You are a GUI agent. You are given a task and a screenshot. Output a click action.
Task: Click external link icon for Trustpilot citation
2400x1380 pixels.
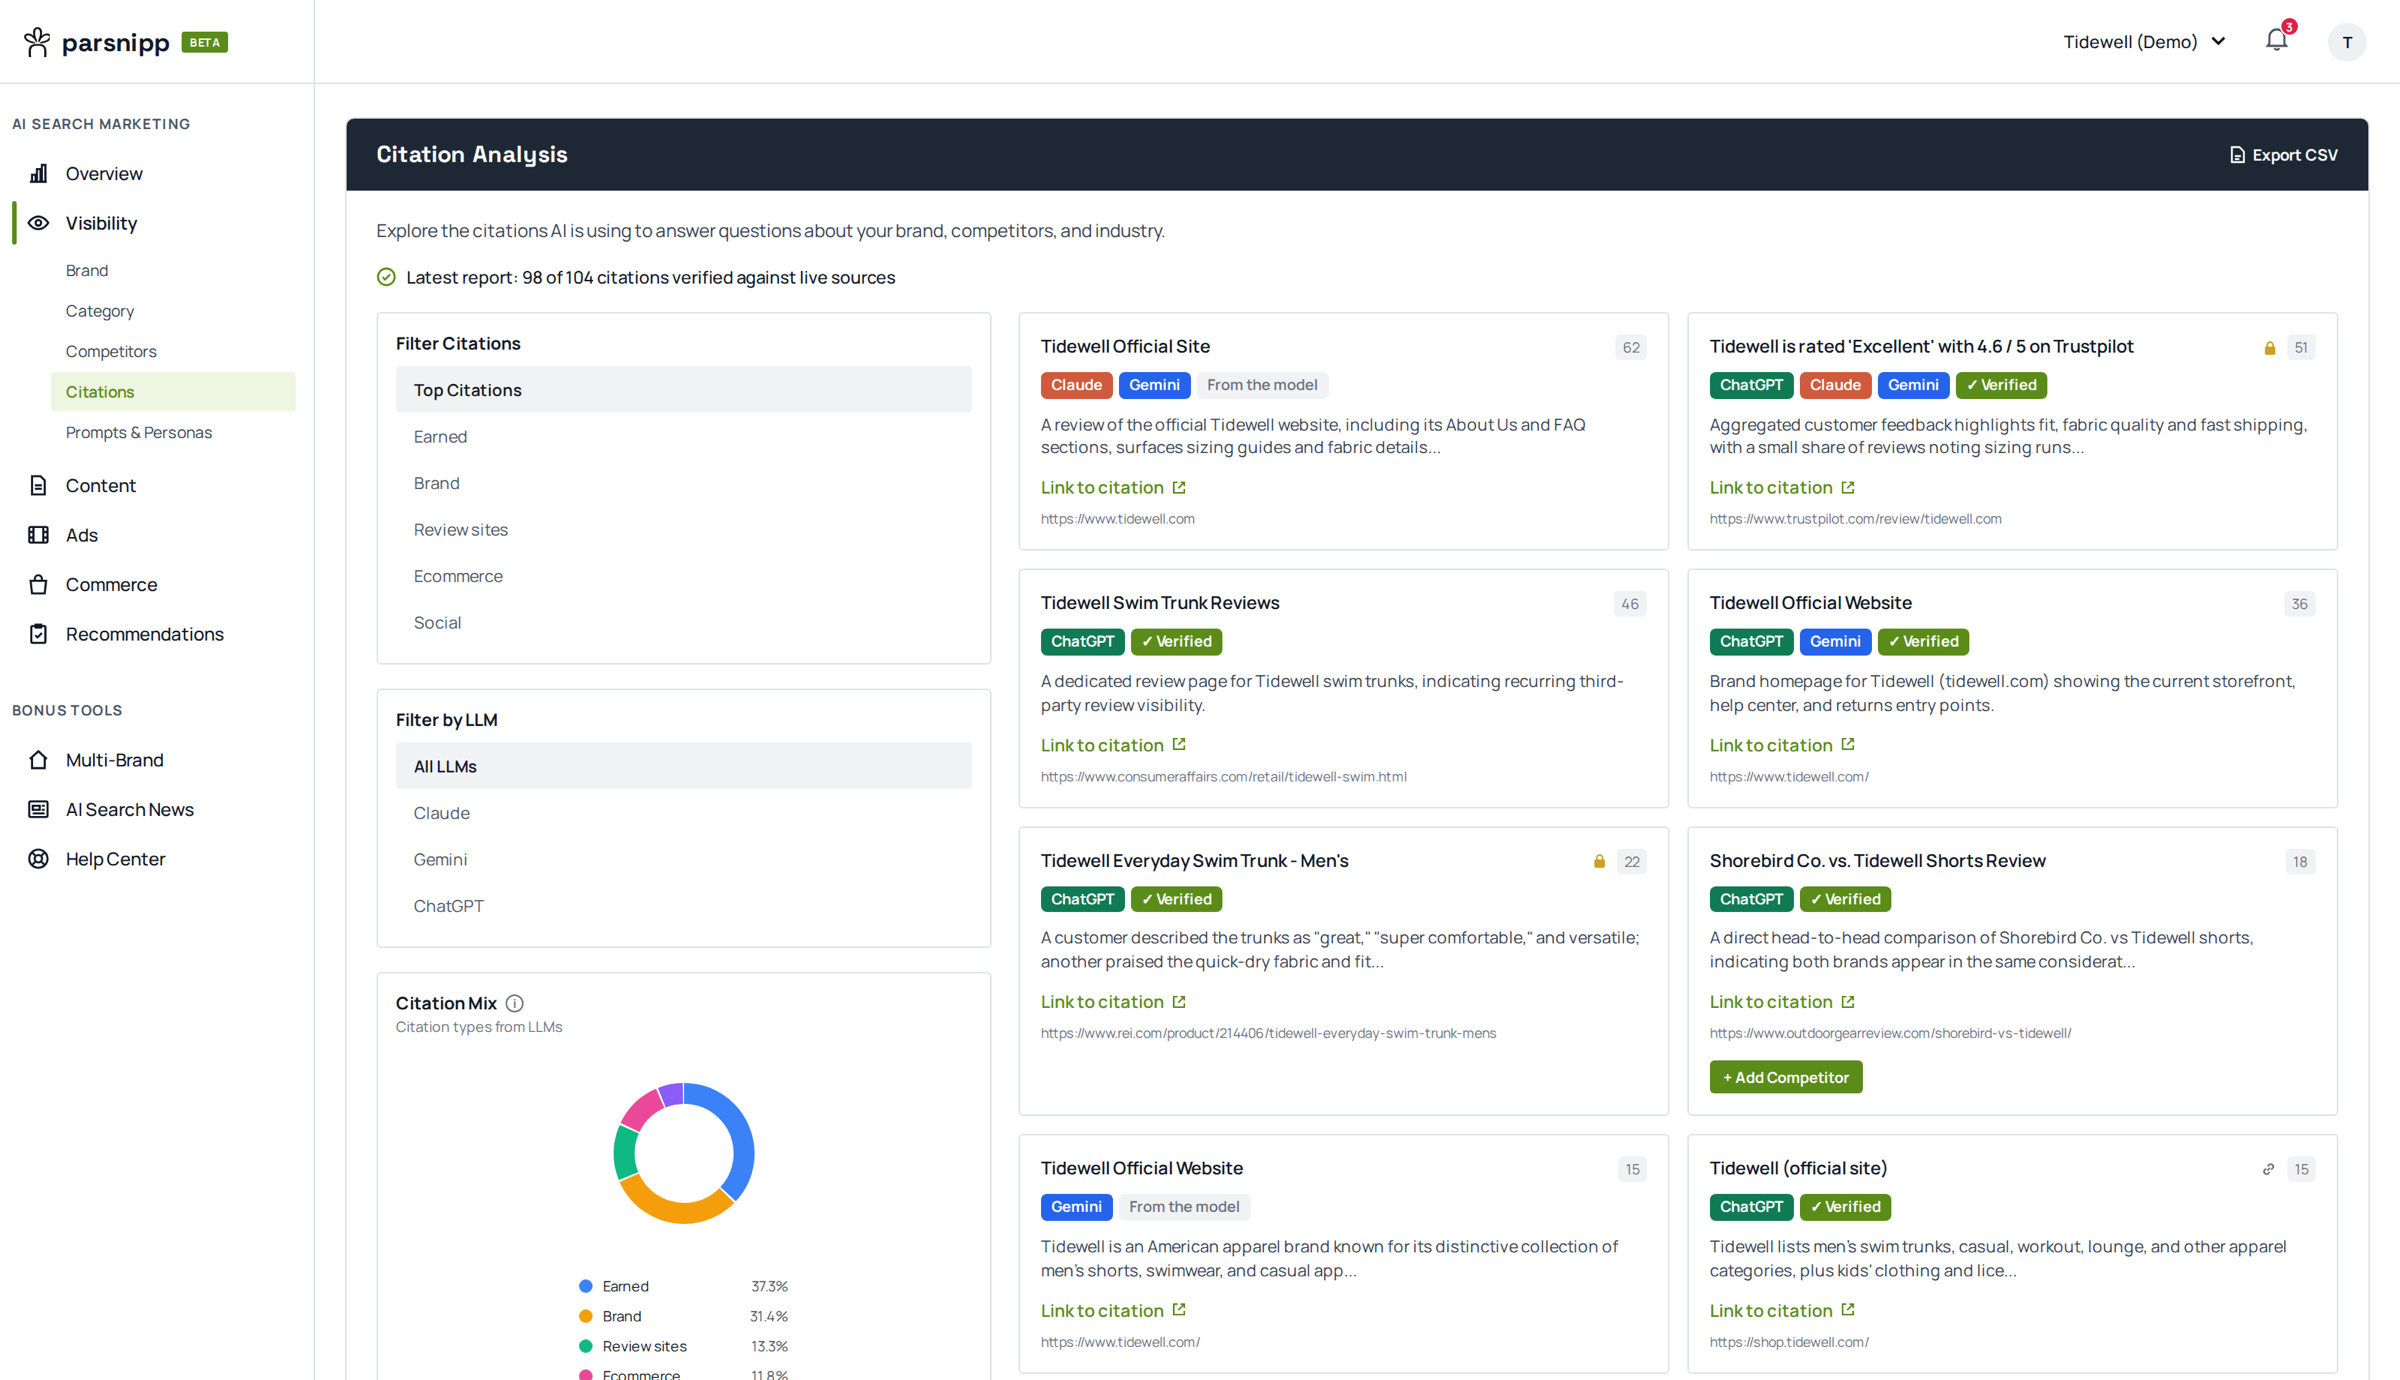point(1848,487)
